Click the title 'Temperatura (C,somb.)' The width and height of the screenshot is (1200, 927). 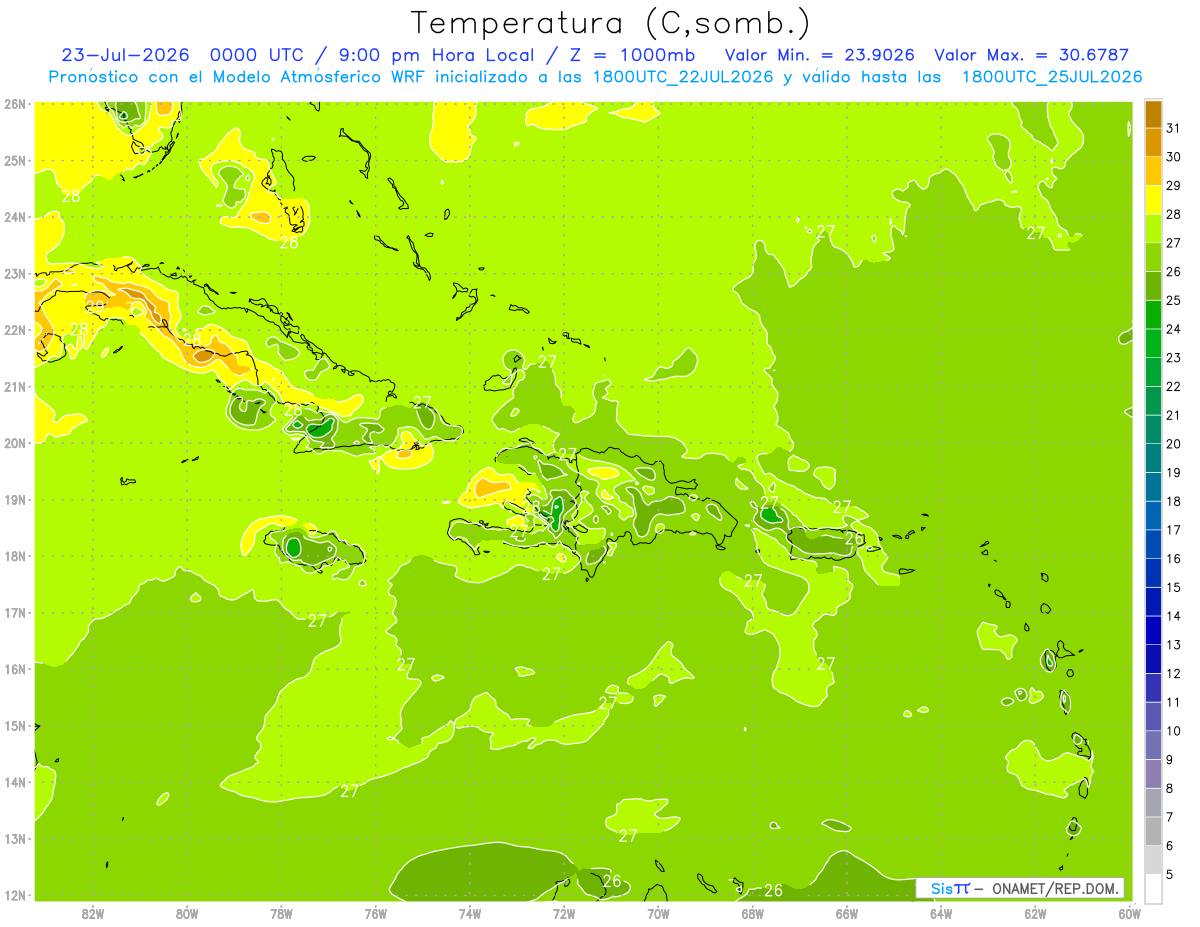(x=611, y=22)
